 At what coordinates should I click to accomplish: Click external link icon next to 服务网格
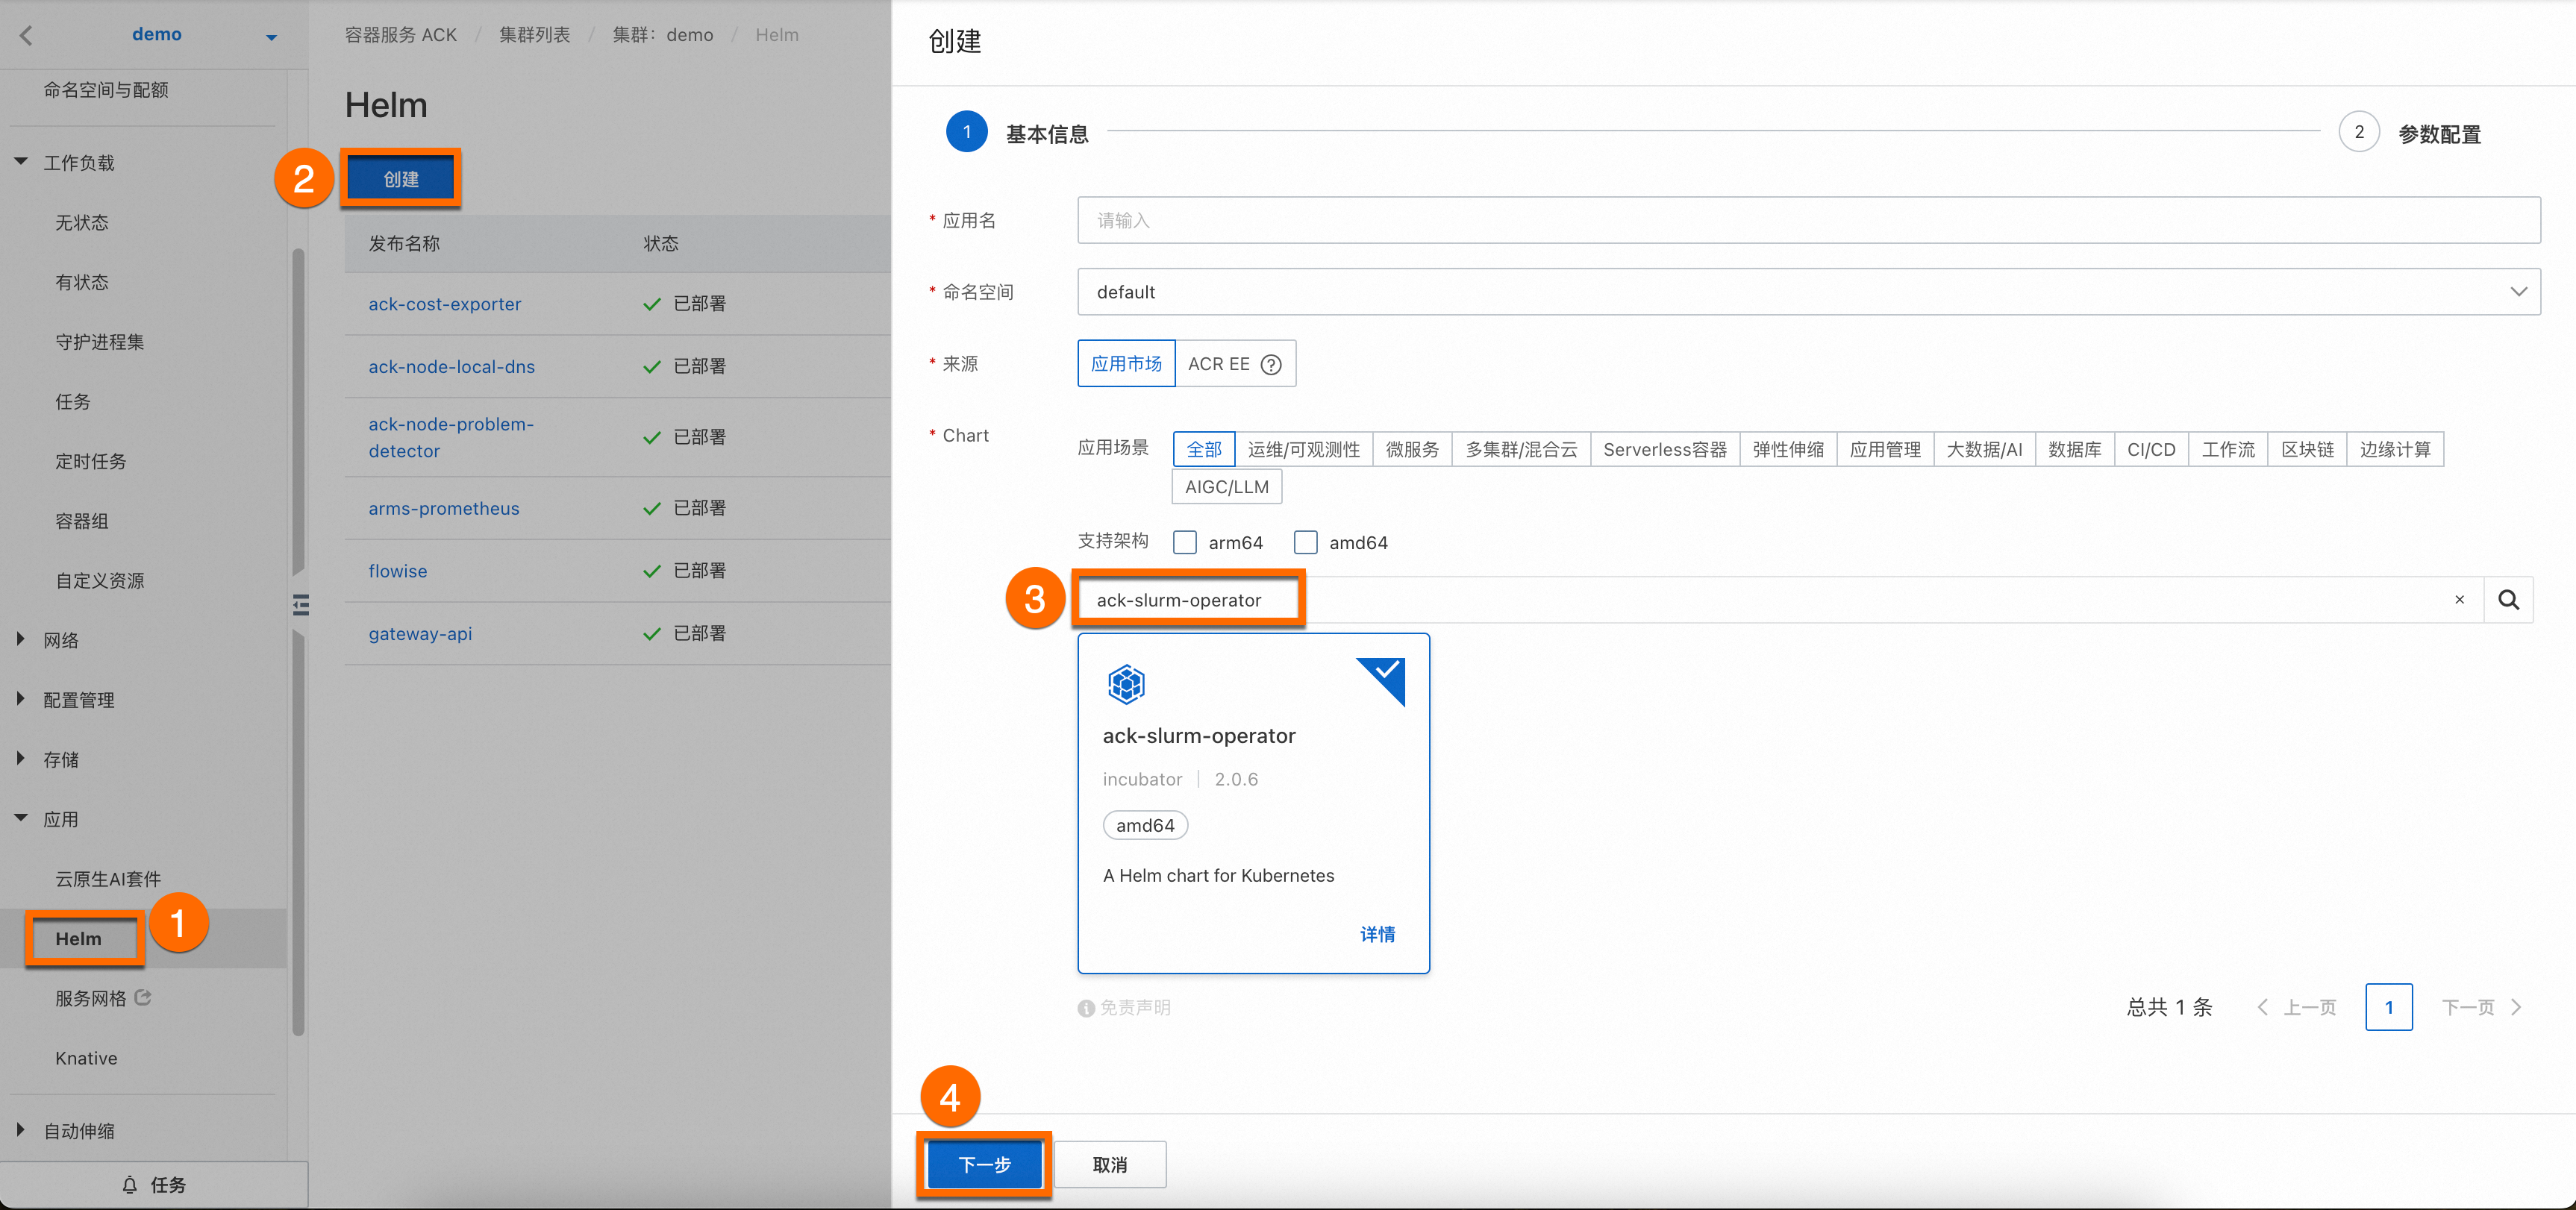point(143,997)
